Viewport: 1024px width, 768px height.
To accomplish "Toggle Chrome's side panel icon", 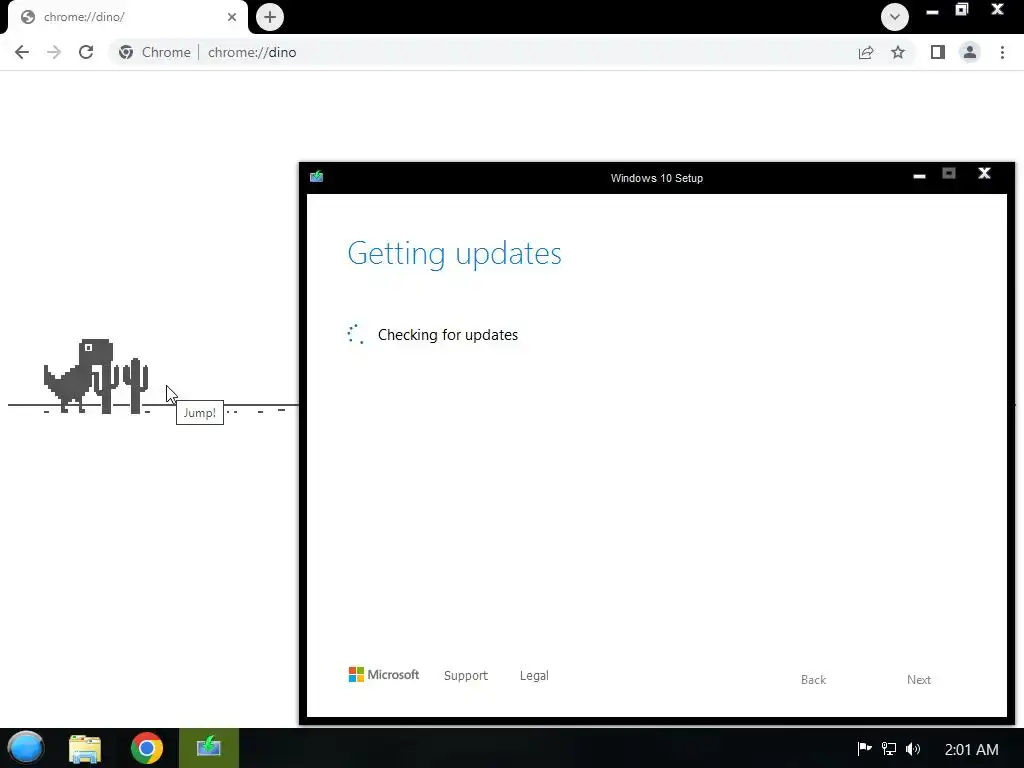I will pos(938,52).
